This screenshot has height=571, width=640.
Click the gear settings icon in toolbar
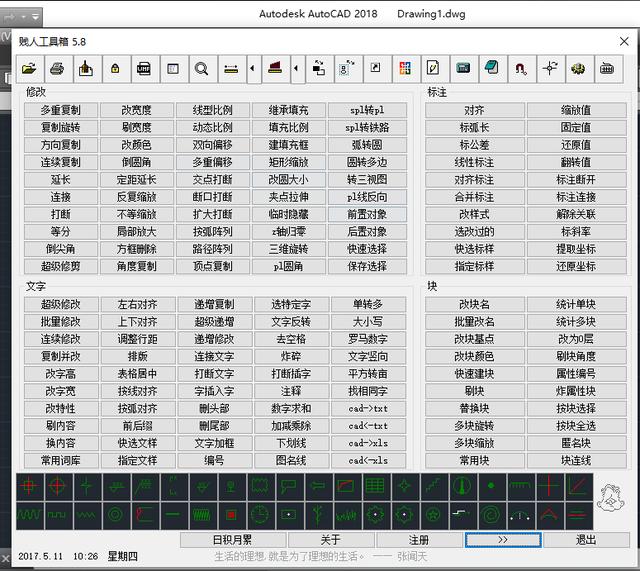(x=578, y=69)
